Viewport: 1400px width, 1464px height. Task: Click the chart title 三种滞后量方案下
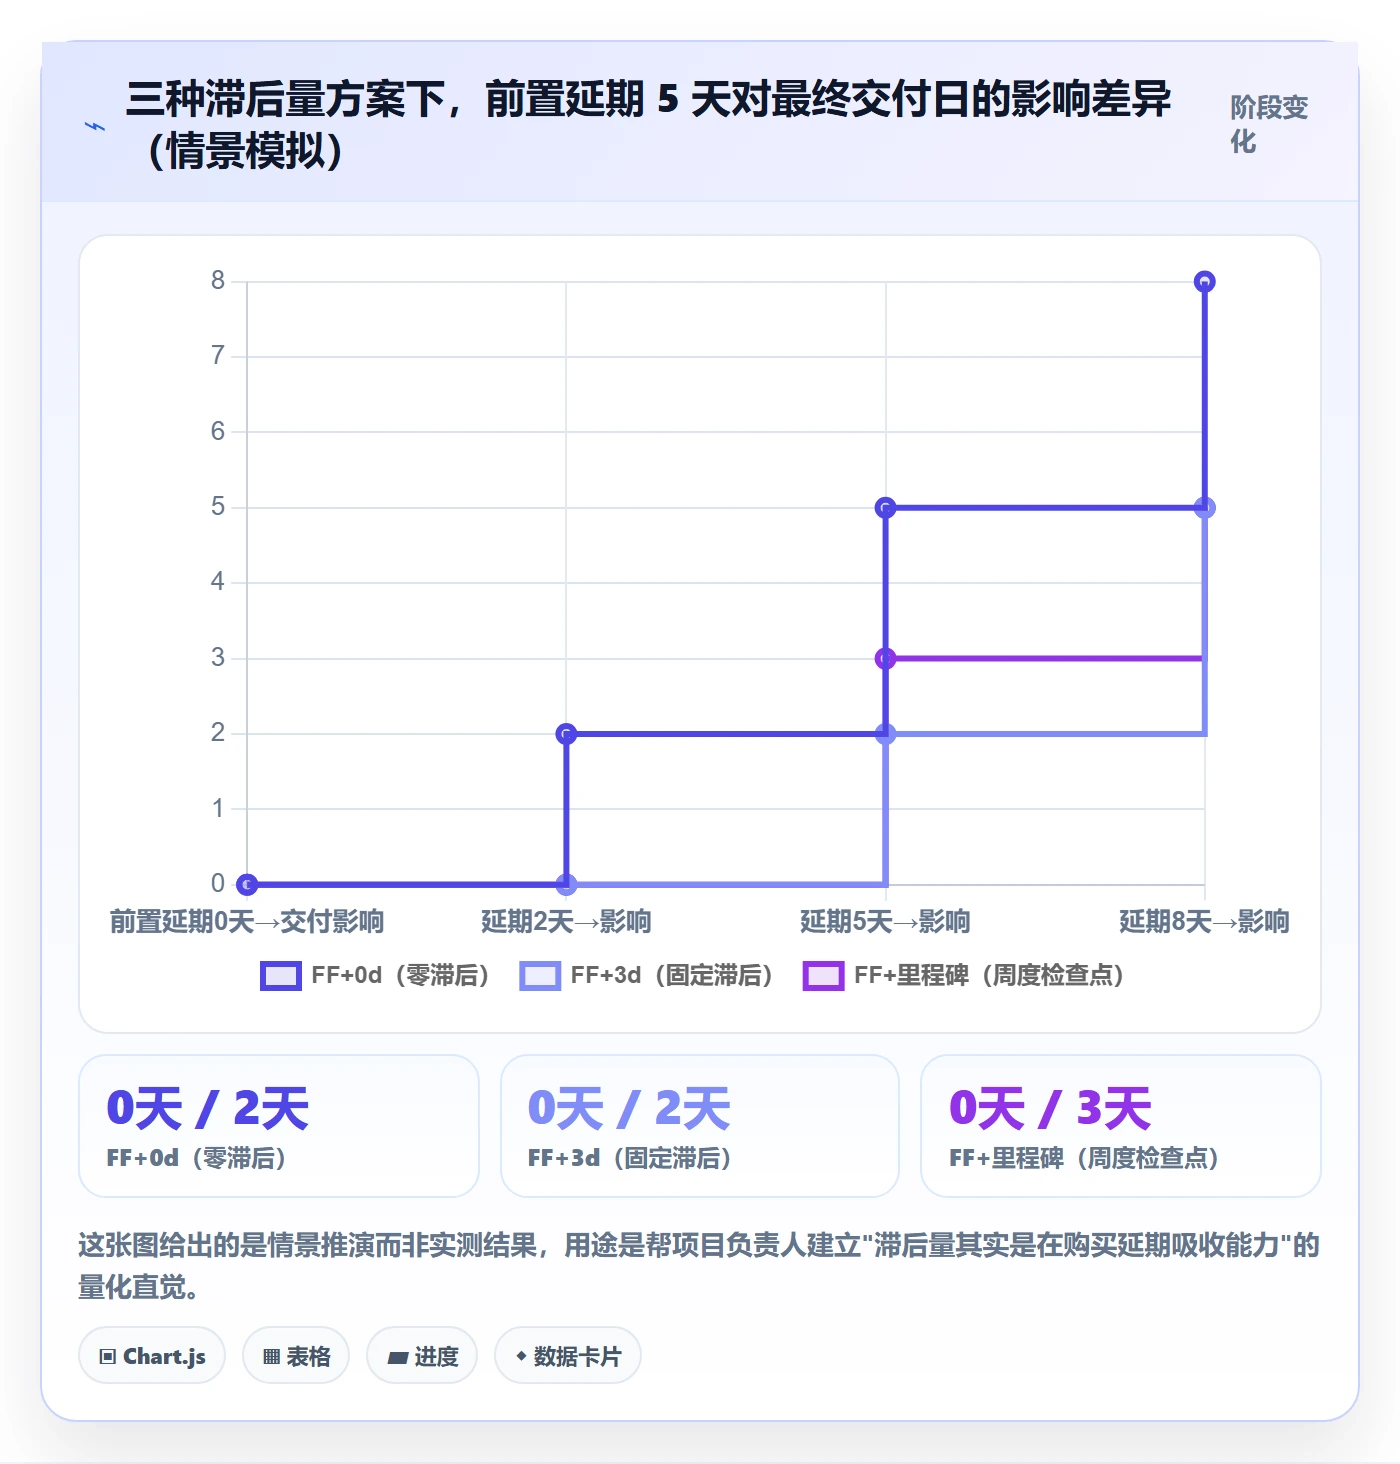click(x=648, y=124)
